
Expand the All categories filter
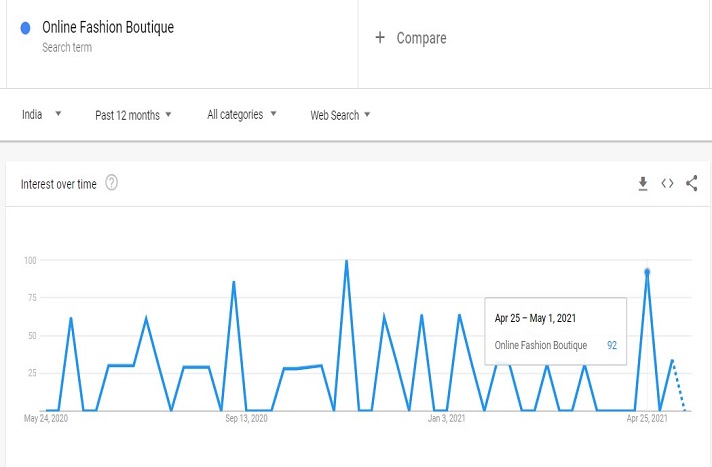(x=242, y=115)
